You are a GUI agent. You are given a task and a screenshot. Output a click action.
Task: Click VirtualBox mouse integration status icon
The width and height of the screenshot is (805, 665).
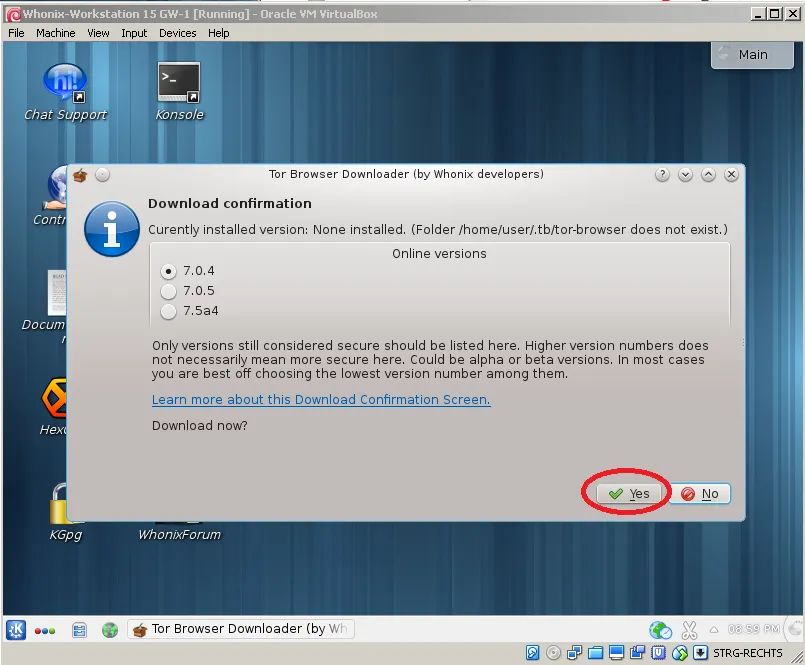coord(680,653)
